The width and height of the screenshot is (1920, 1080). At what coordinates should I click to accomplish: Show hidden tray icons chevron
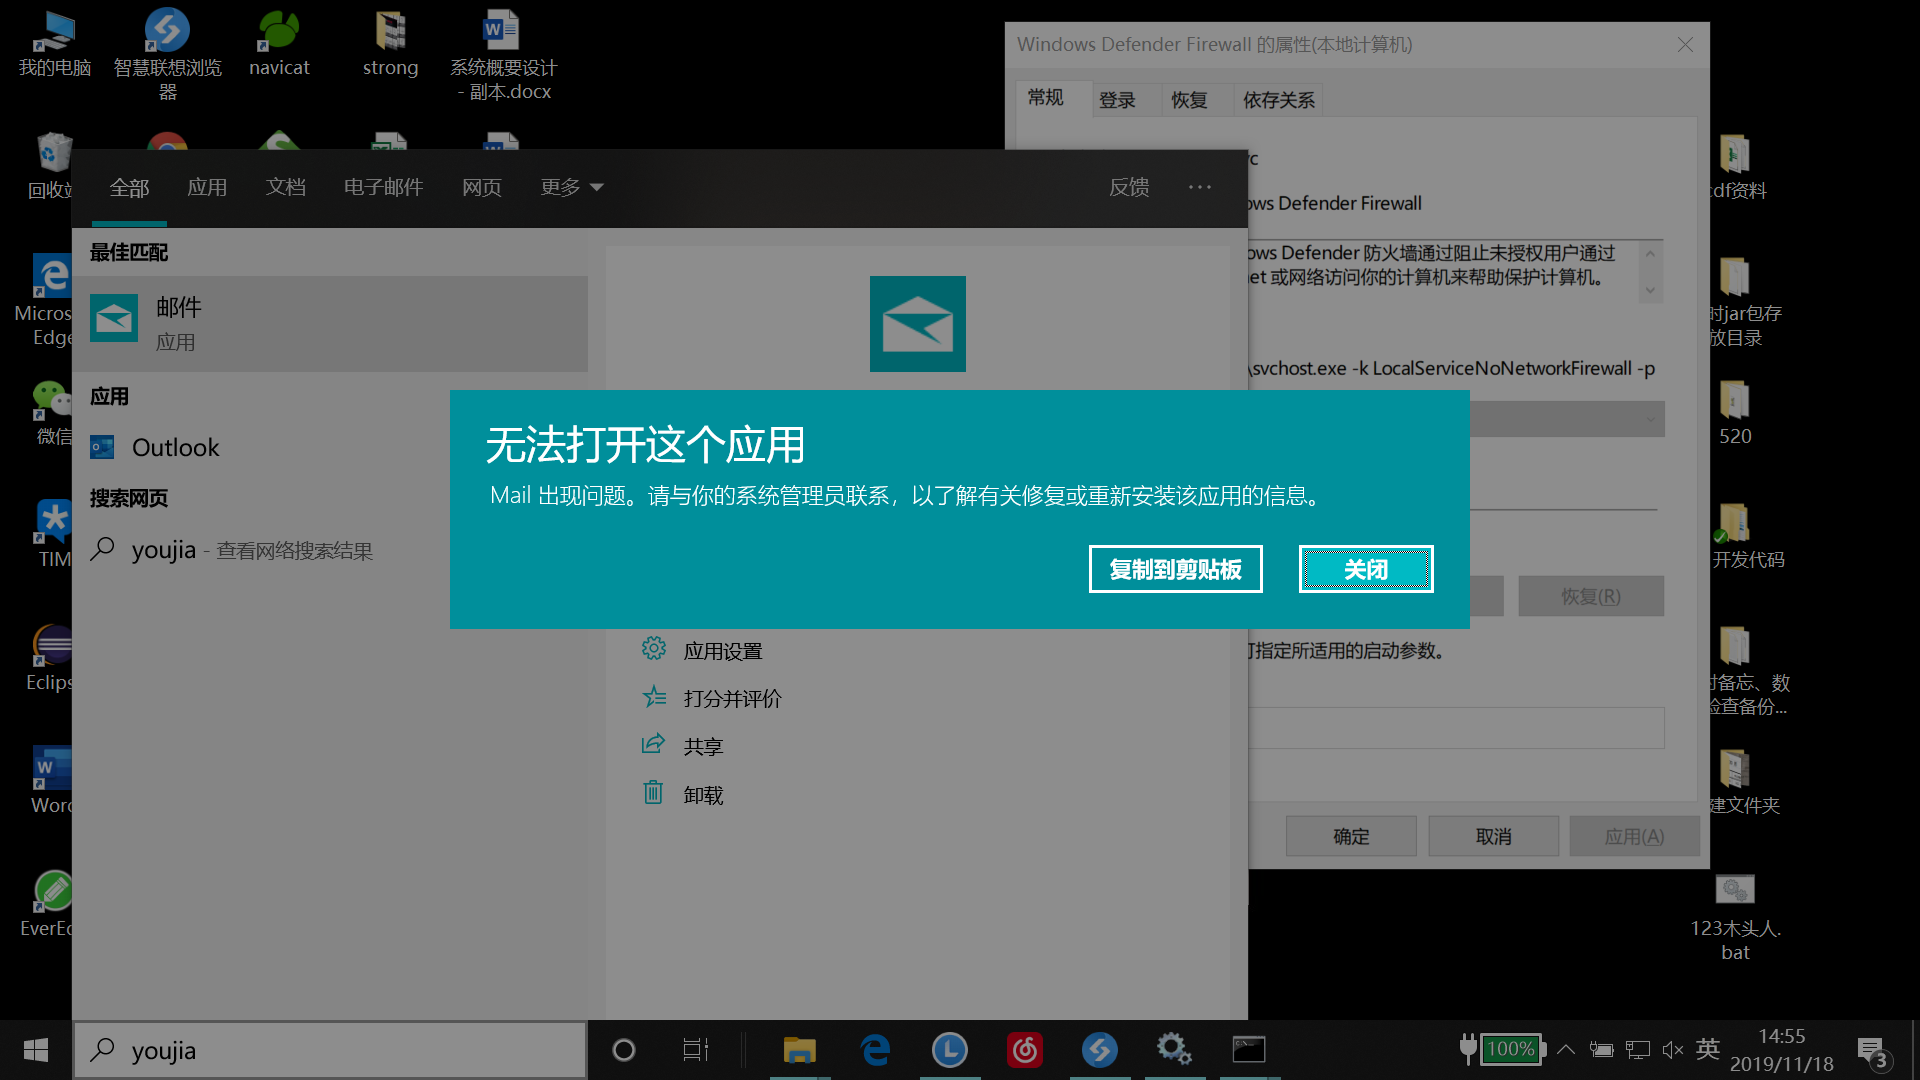point(1566,1049)
